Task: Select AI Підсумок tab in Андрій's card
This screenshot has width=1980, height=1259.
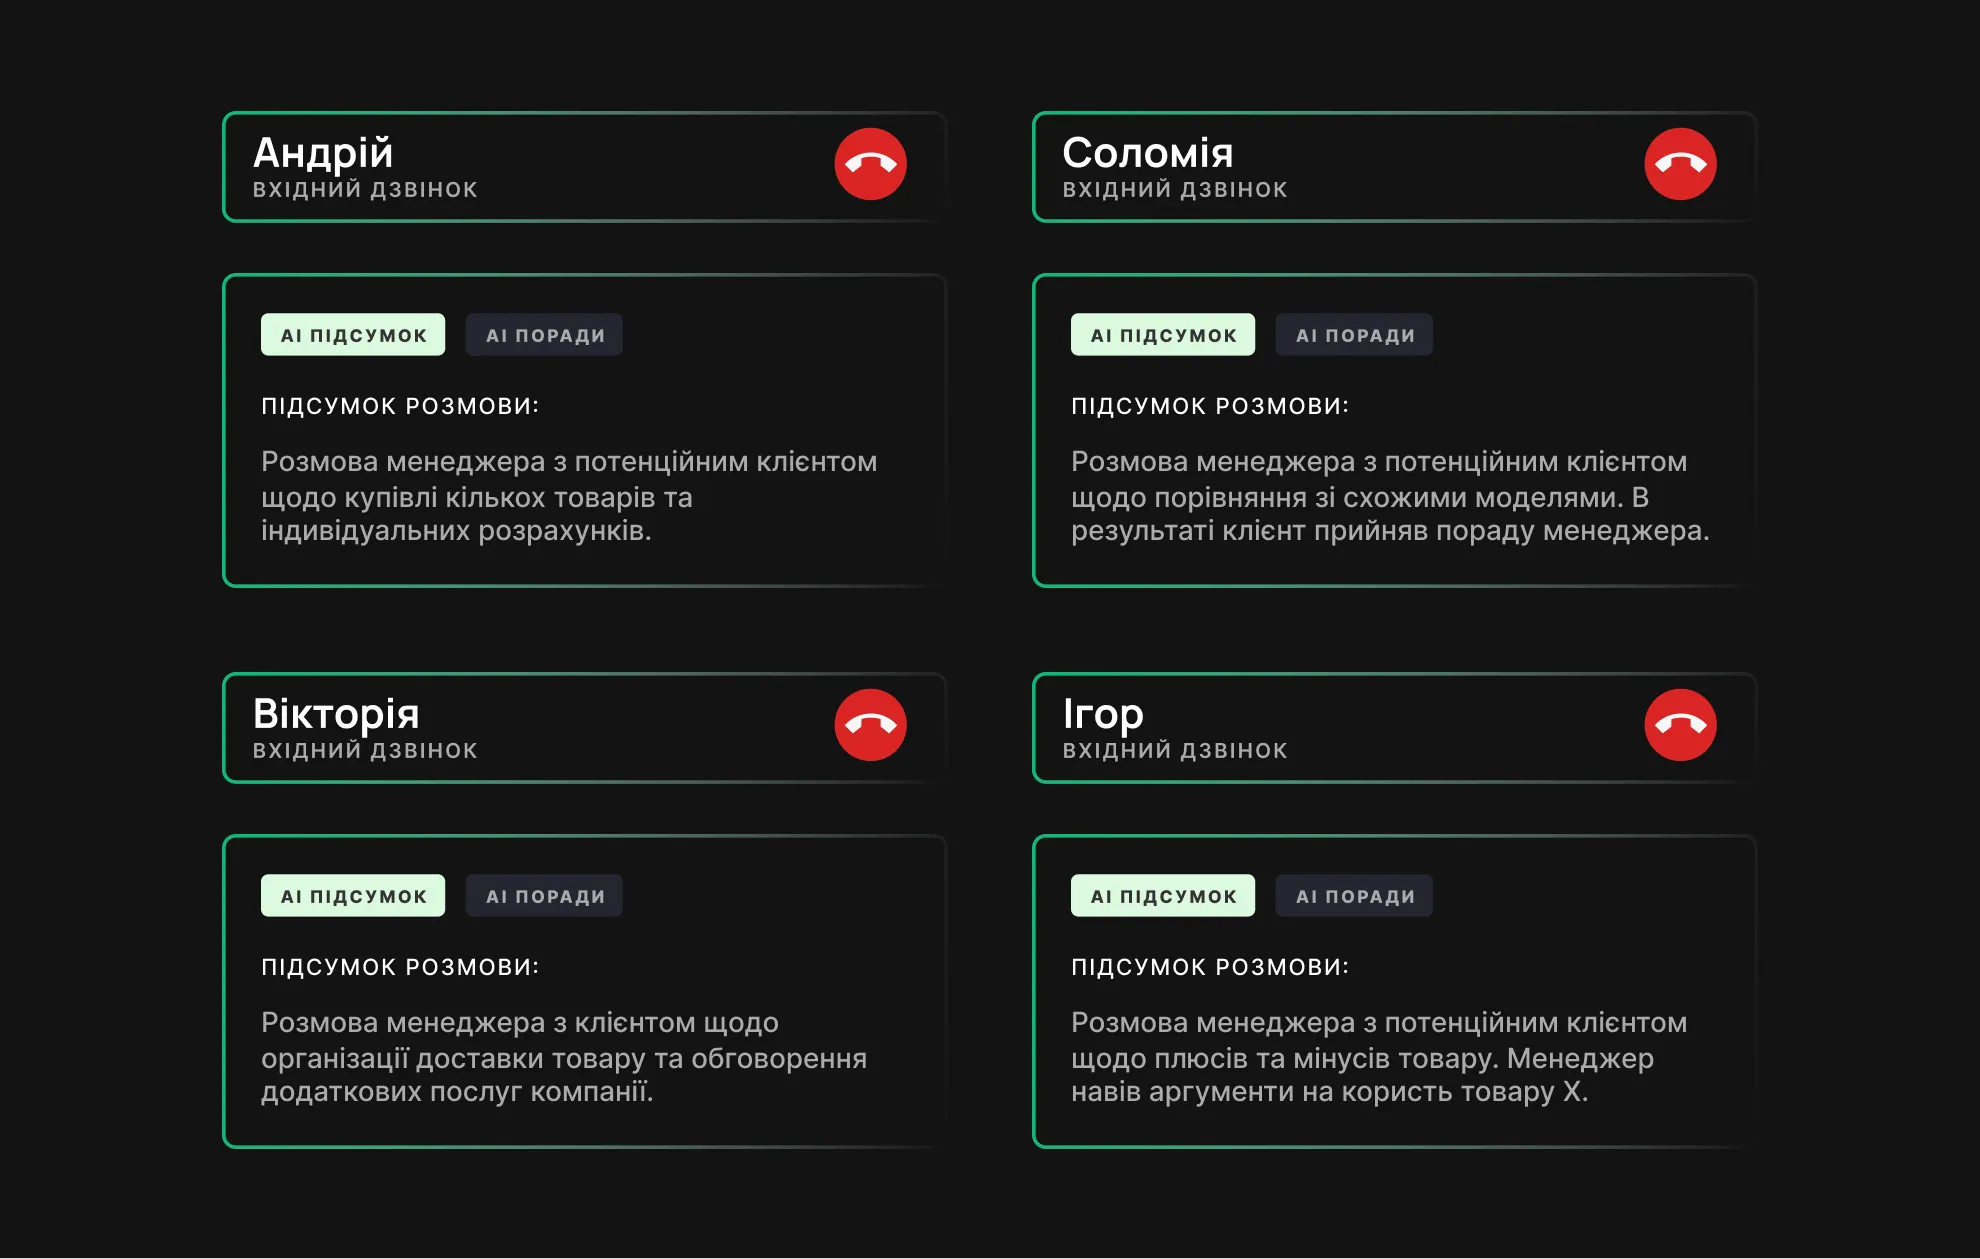Action: pyautogui.click(x=353, y=335)
